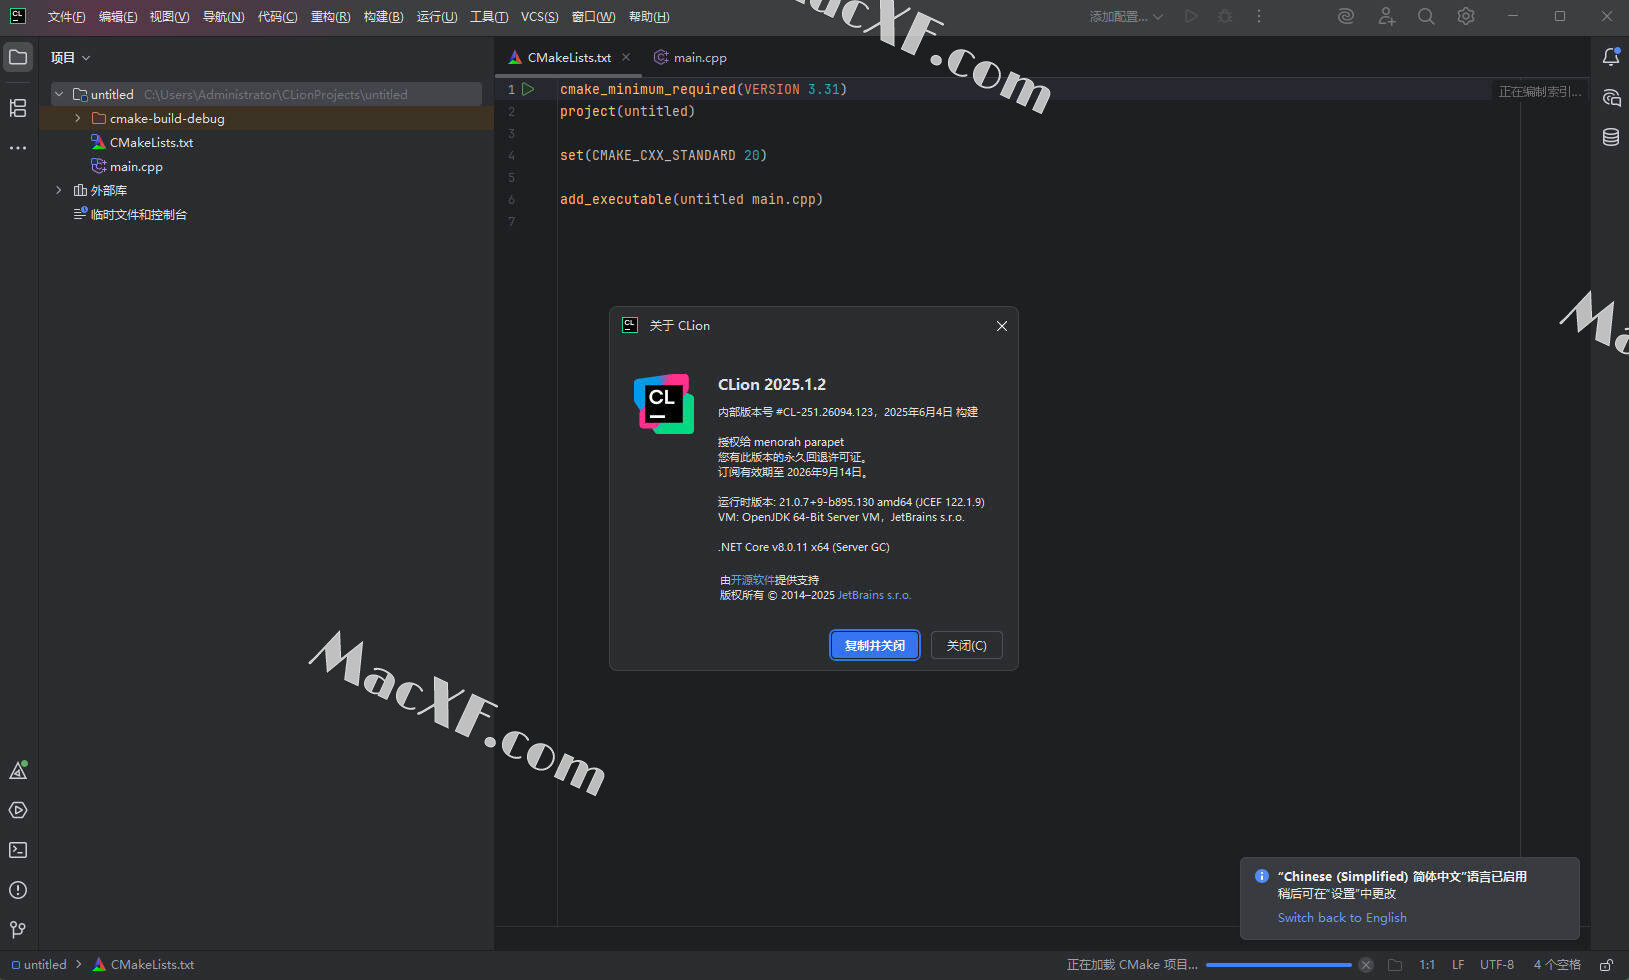Select the CMakeLists.txt editor tab
The image size is (1629, 980).
pos(569,57)
